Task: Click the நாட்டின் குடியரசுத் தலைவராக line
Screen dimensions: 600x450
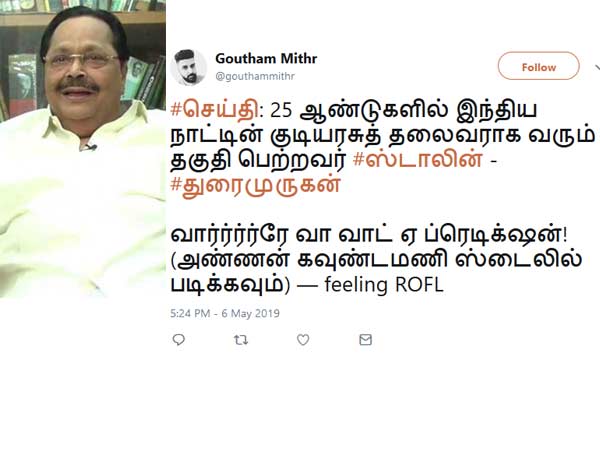Action: point(382,136)
